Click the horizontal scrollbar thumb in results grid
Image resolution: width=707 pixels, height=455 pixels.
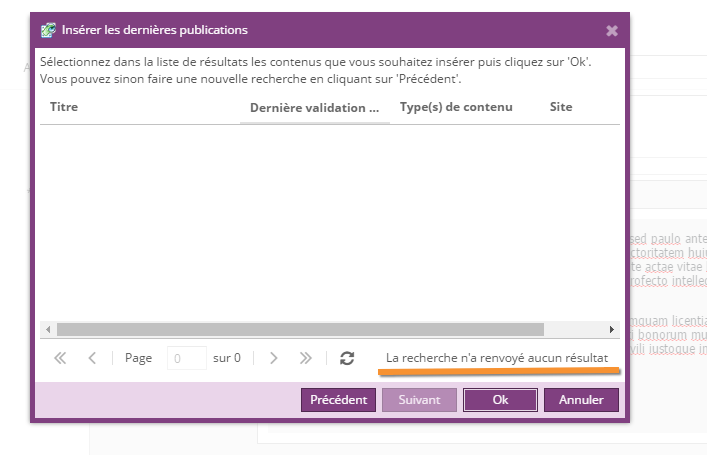(x=300, y=329)
